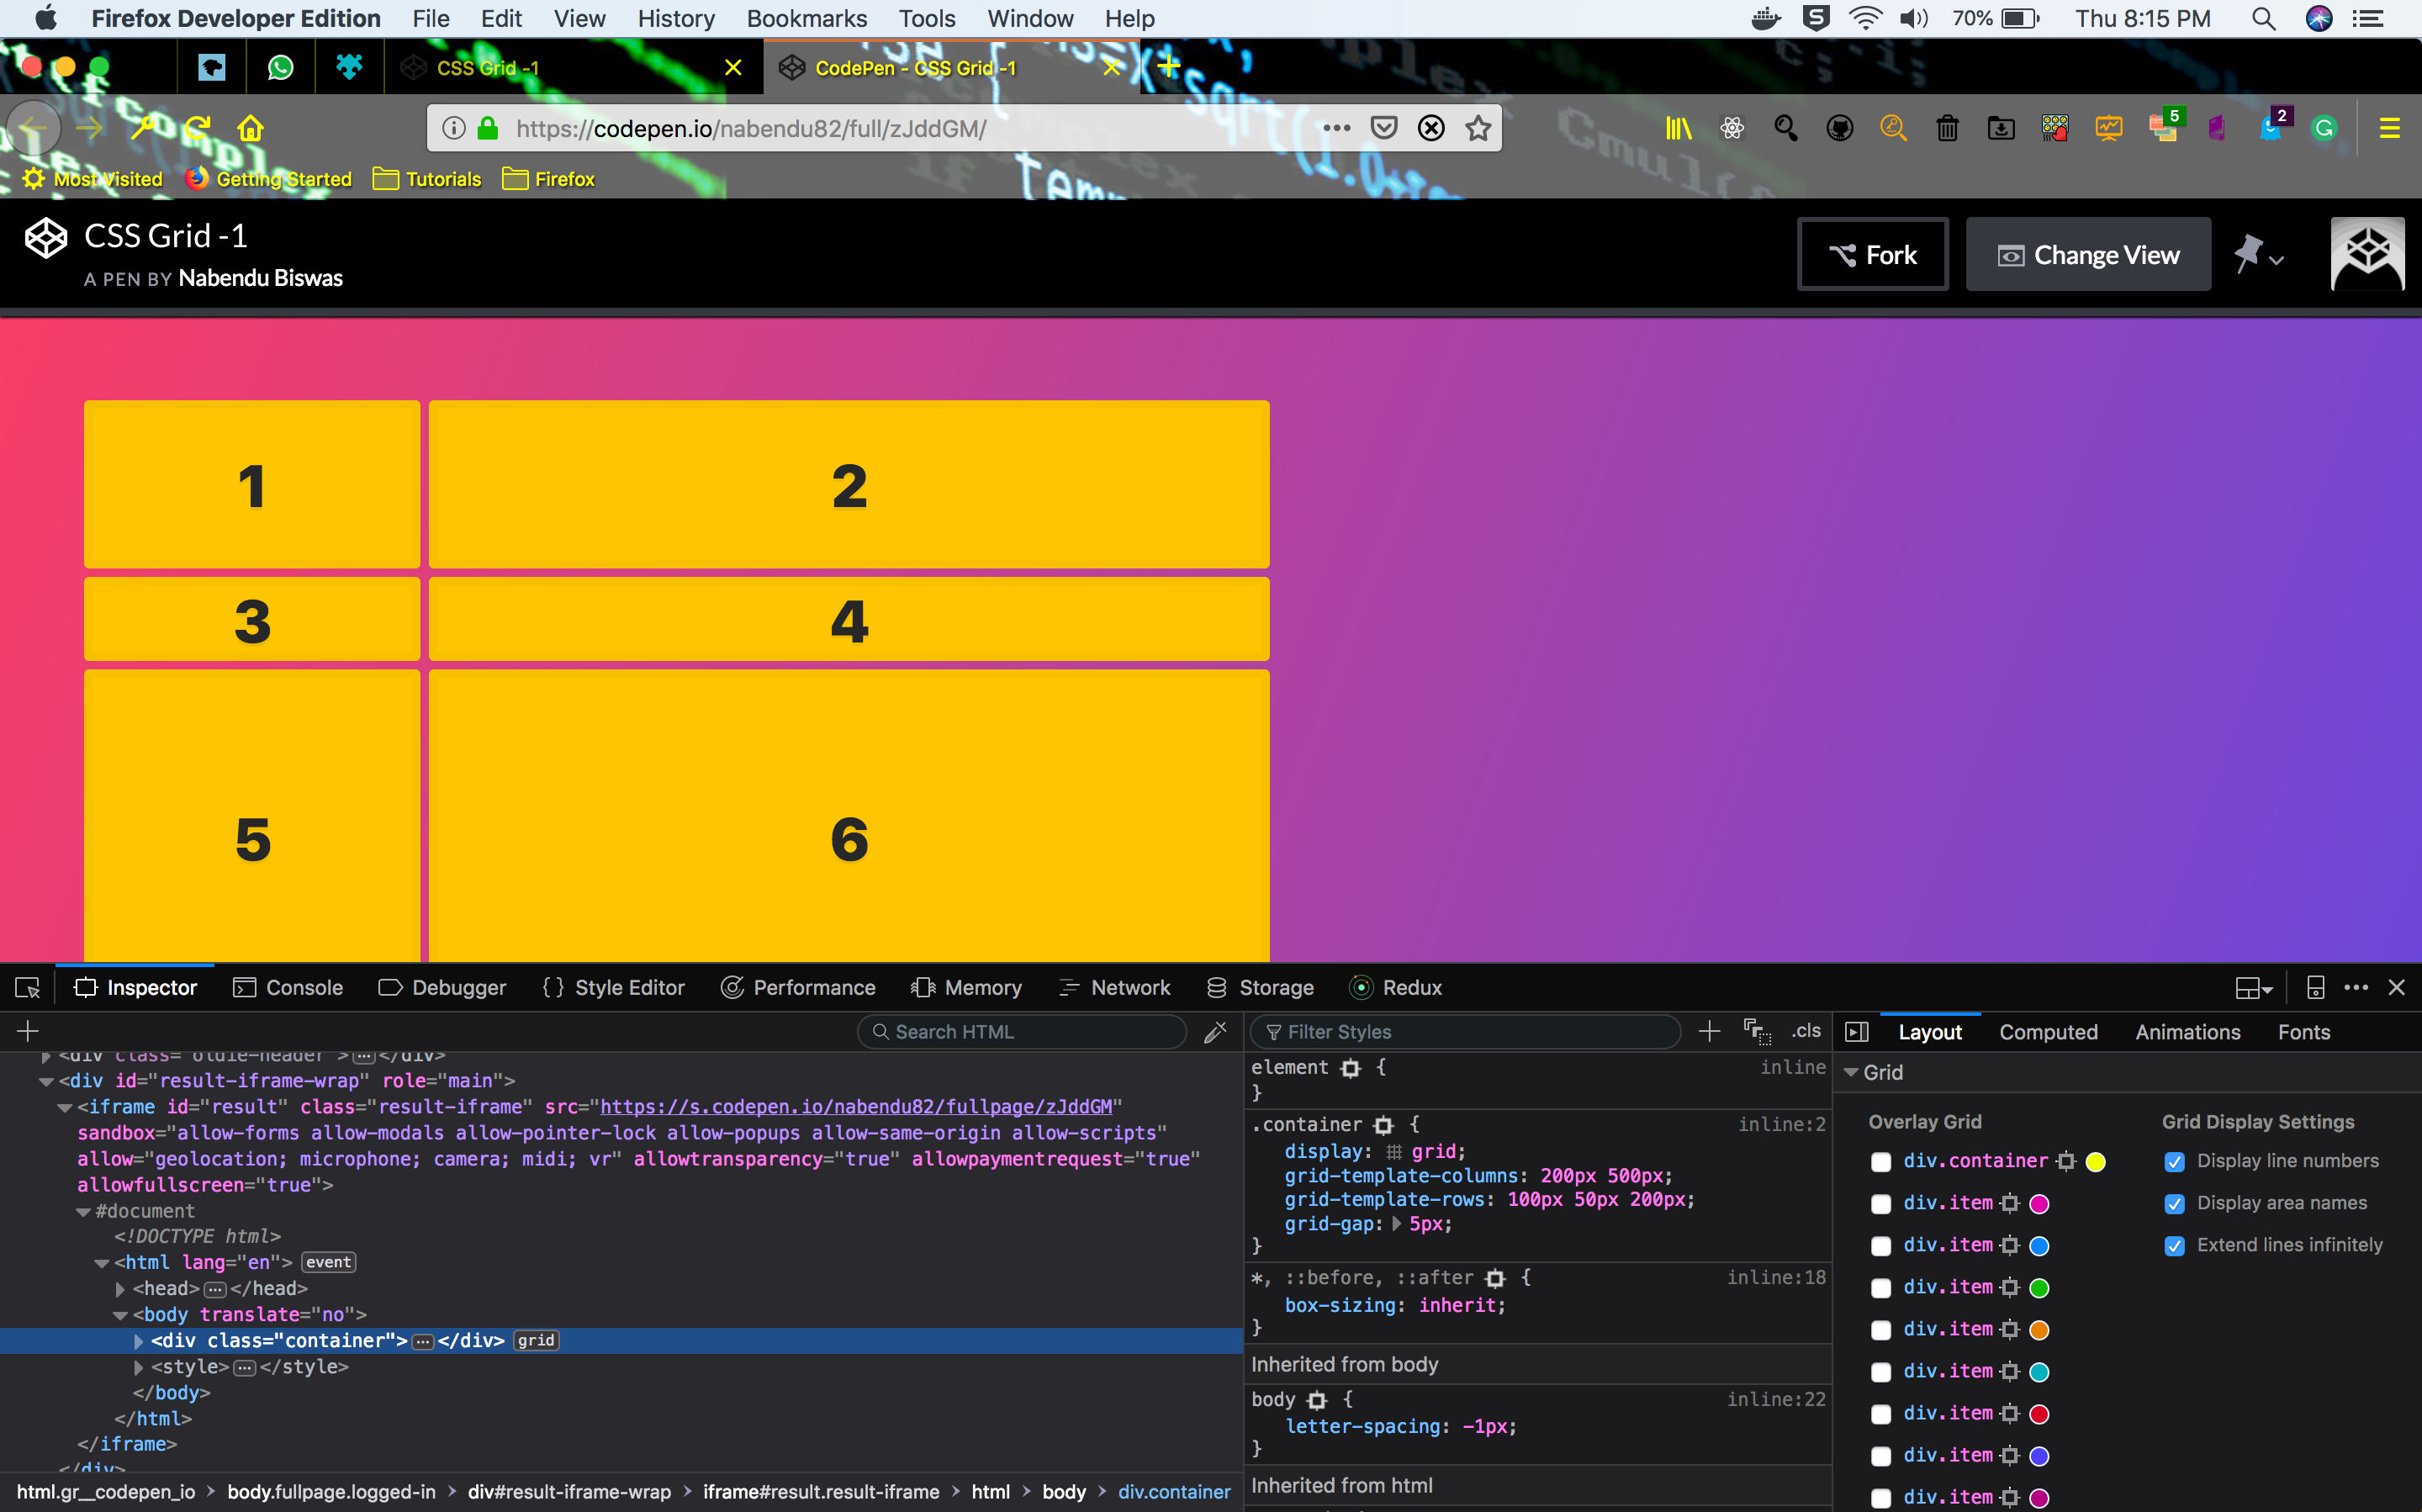Open the Library icon in toolbar
This screenshot has height=1512, width=2422.
tap(1679, 128)
